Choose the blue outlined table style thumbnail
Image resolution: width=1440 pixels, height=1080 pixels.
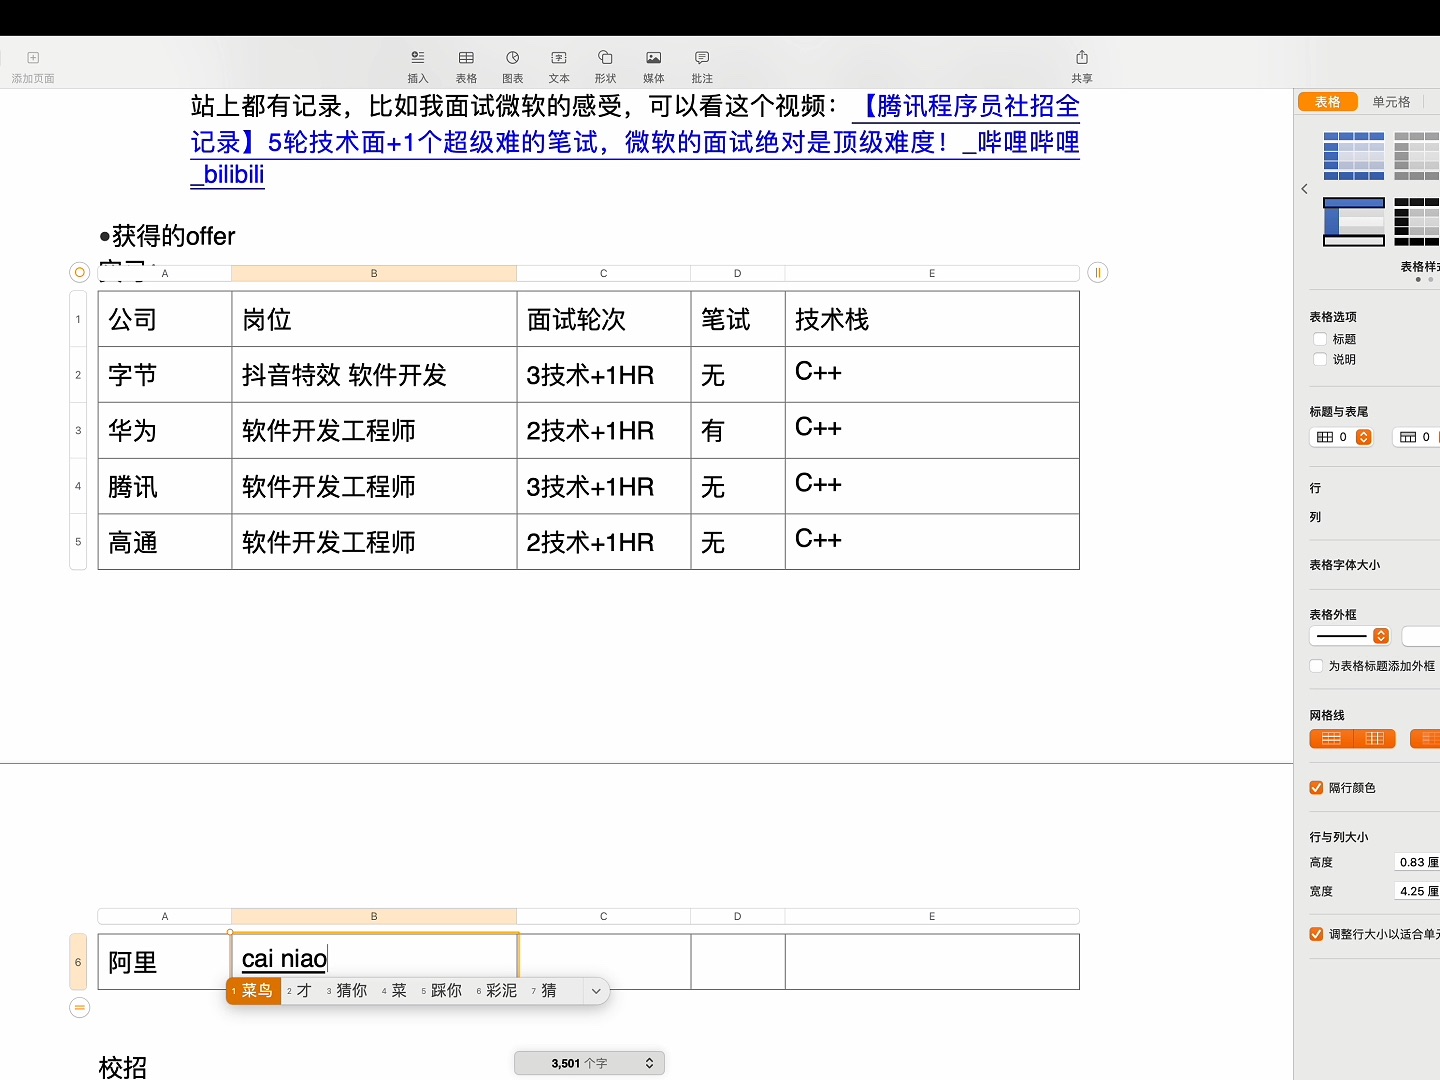(x=1354, y=222)
